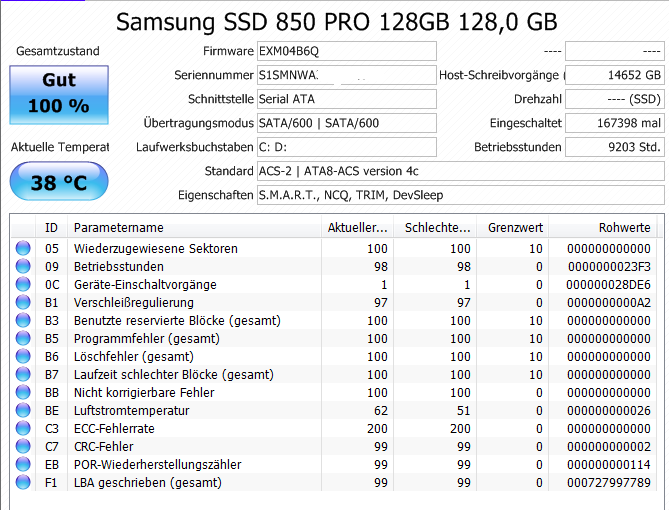Image resolution: width=669 pixels, height=510 pixels.
Task: Select the Nicht korrigierbare Fehler row name
Action: tap(144, 392)
